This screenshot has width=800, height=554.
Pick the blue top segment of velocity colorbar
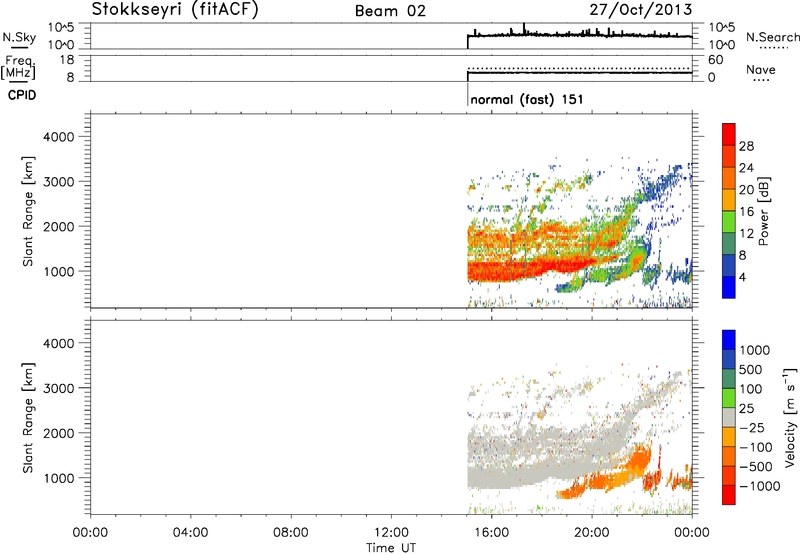pyautogui.click(x=729, y=340)
